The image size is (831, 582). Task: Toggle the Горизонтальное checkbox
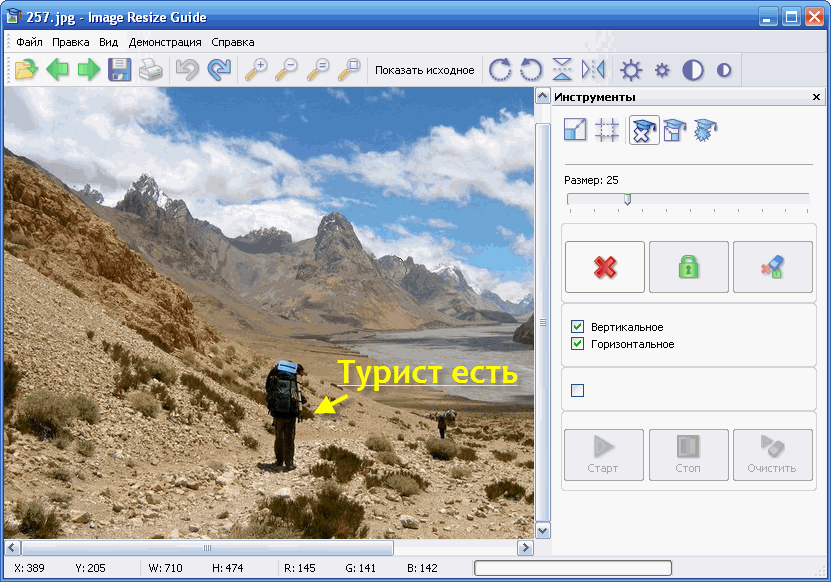tap(577, 343)
